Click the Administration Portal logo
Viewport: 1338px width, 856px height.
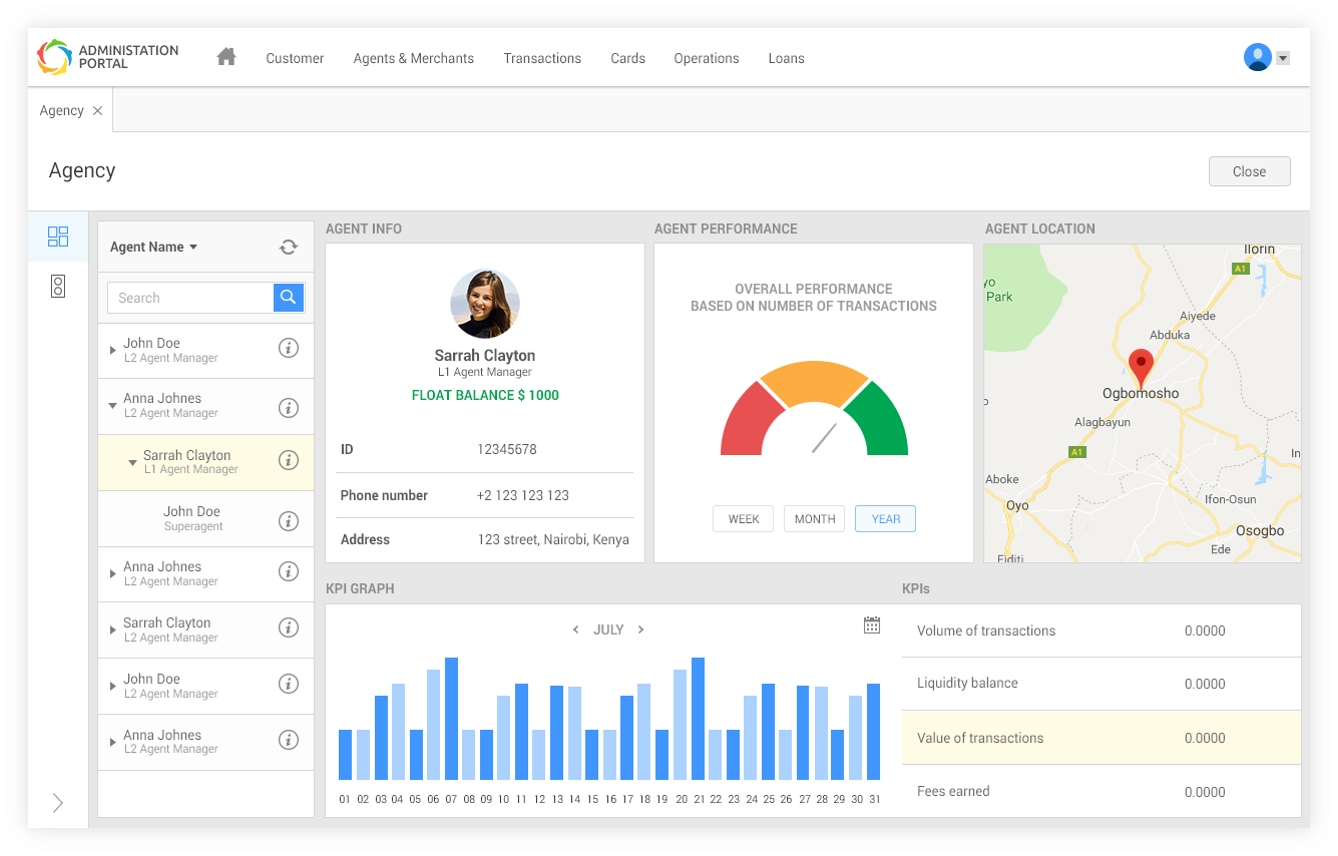[108, 57]
